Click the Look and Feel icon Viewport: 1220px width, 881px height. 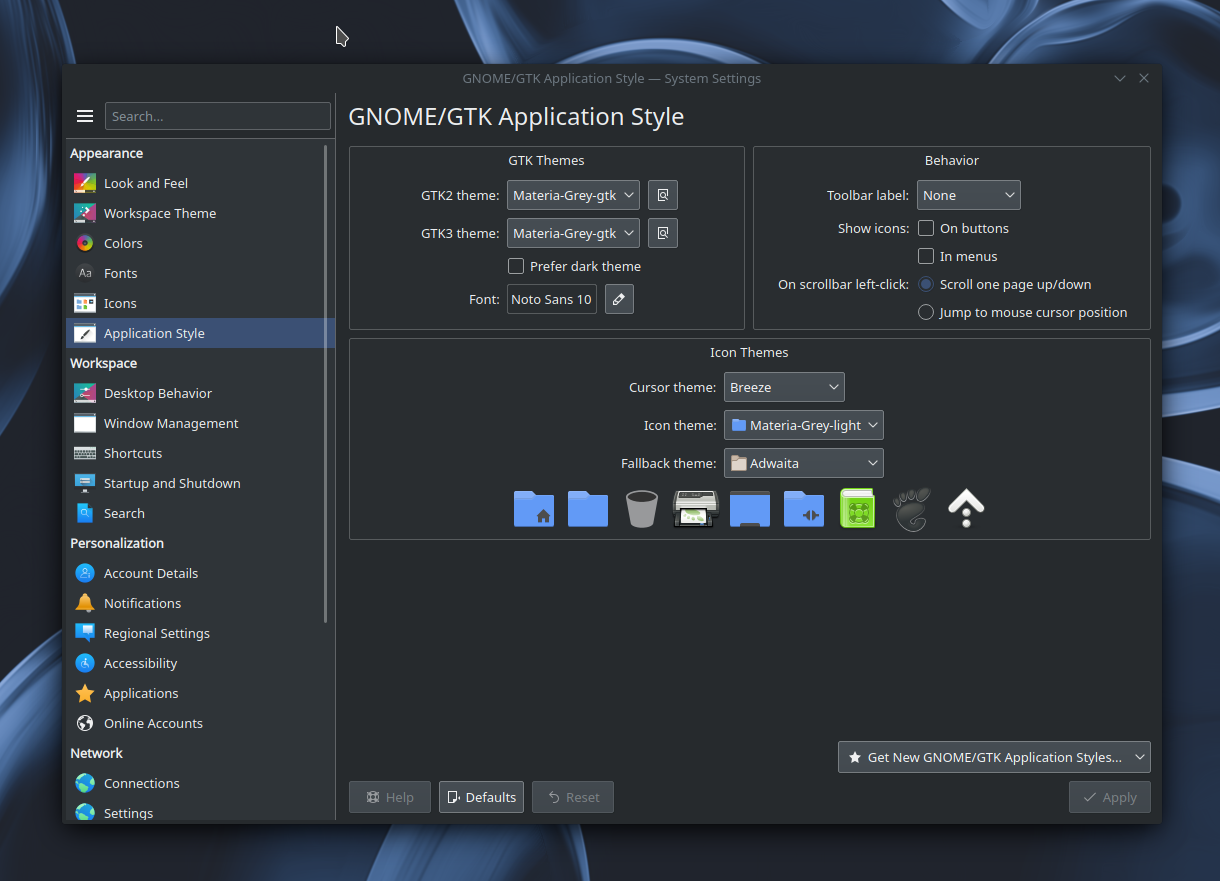click(x=85, y=183)
